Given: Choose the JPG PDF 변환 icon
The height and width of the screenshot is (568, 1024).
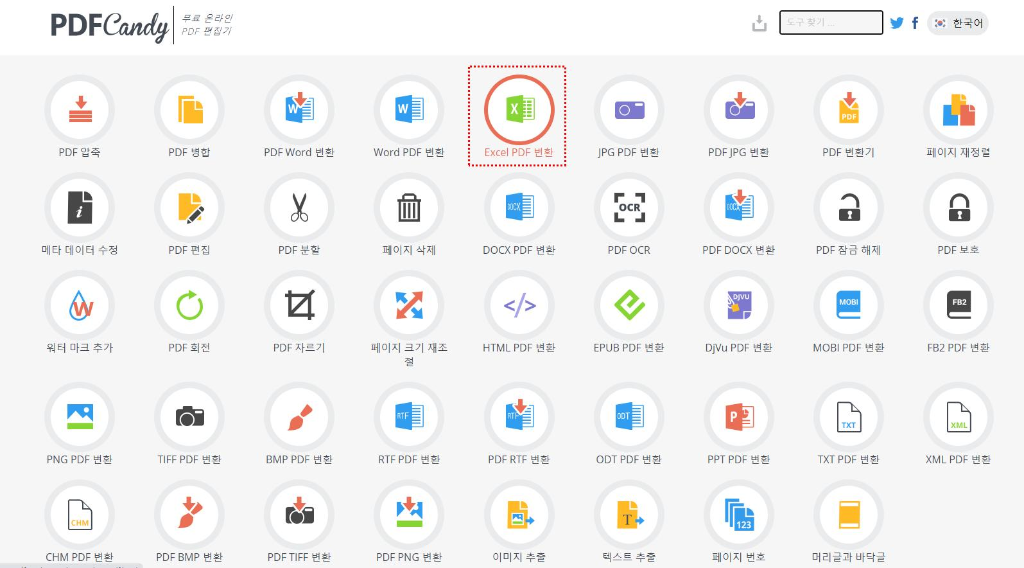Looking at the screenshot, I should click(629, 109).
